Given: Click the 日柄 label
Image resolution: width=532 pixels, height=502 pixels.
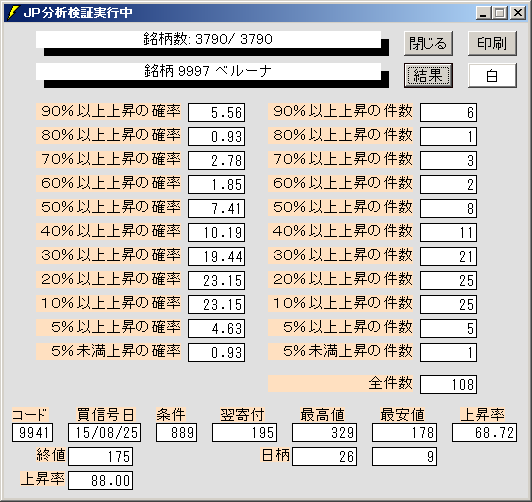Looking at the screenshot, I should click(276, 455).
